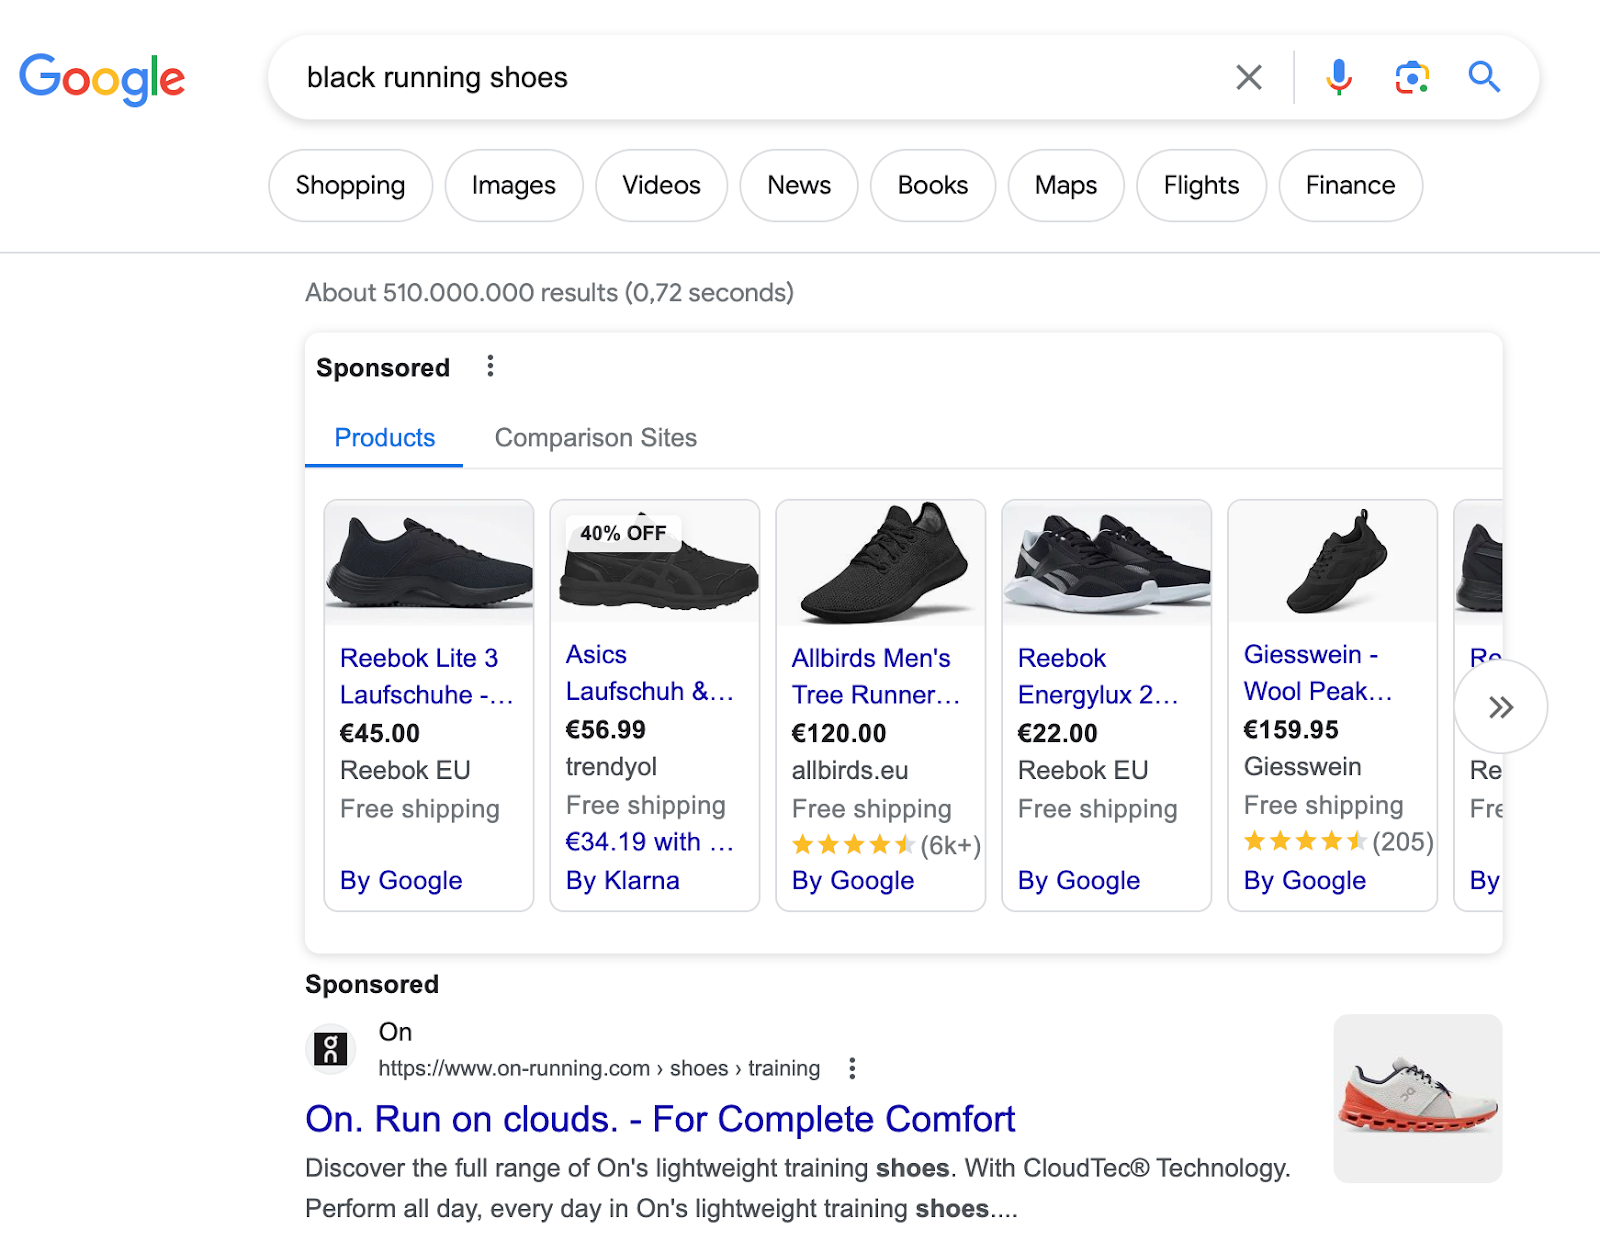The image size is (1600, 1253).
Task: Click By Google under Reebok Energylux
Action: click(1079, 880)
